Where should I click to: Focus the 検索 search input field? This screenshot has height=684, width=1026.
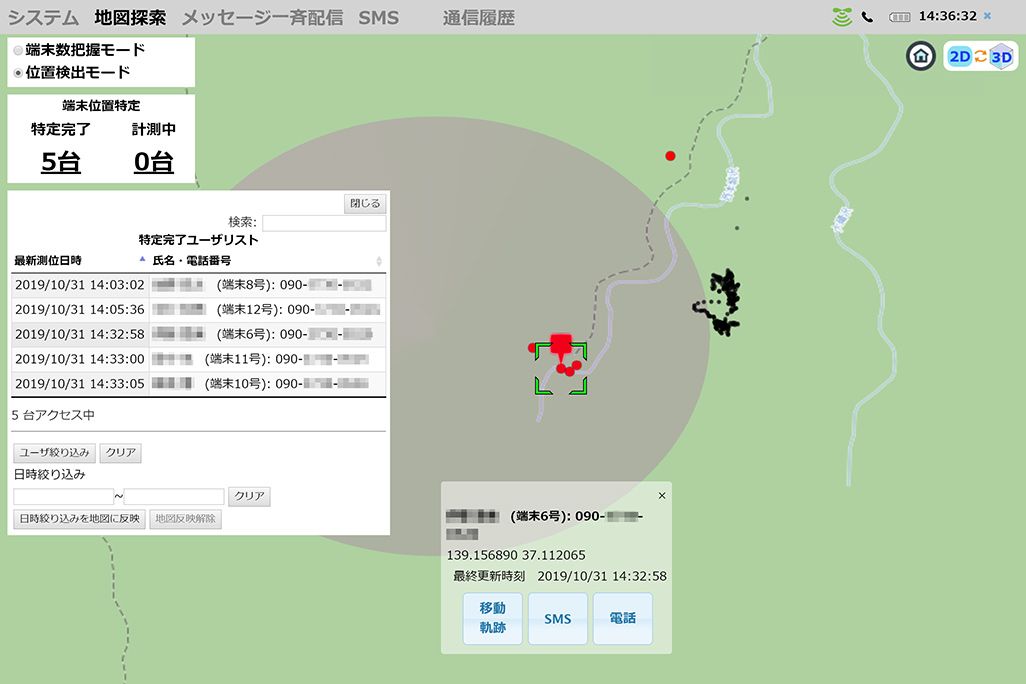(324, 223)
